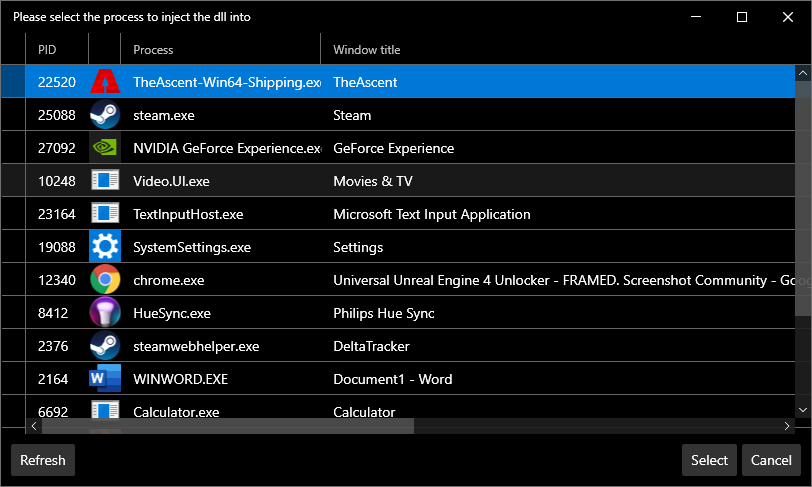Click the SystemSettings gear icon

[x=104, y=247]
